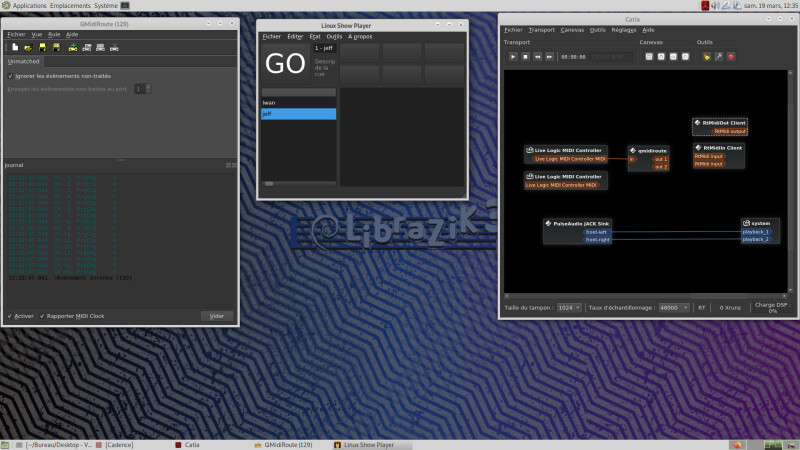Click the New file icon in QMidiRoute
The image size is (800, 450).
click(15, 47)
